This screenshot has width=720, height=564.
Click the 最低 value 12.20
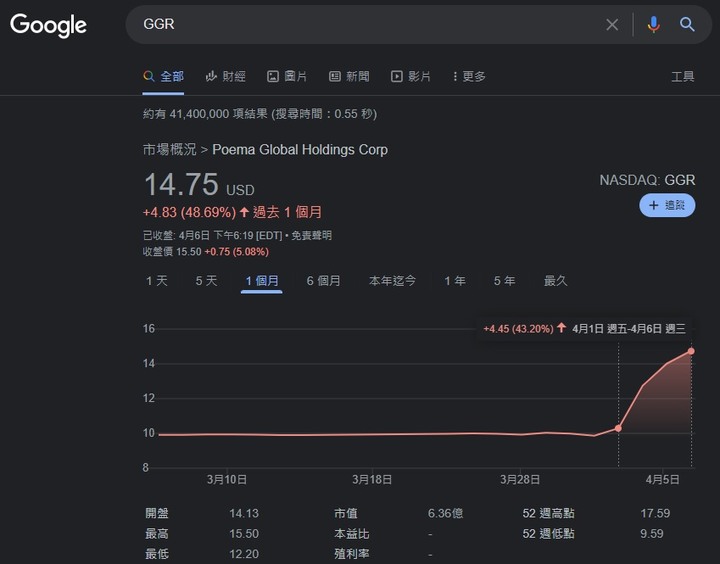tap(244, 554)
